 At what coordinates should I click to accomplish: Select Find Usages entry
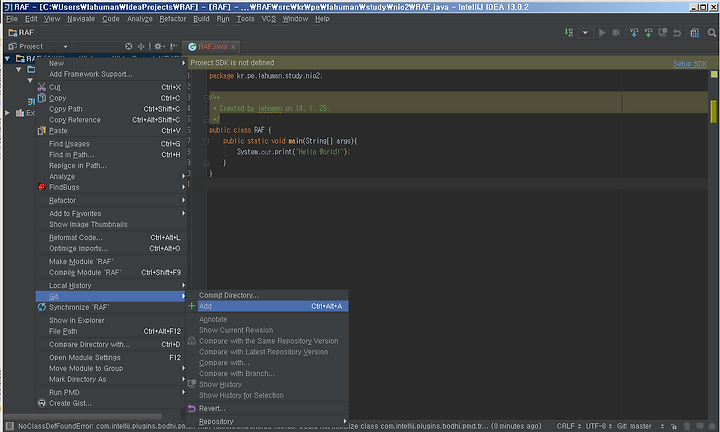pyautogui.click(x=111, y=144)
